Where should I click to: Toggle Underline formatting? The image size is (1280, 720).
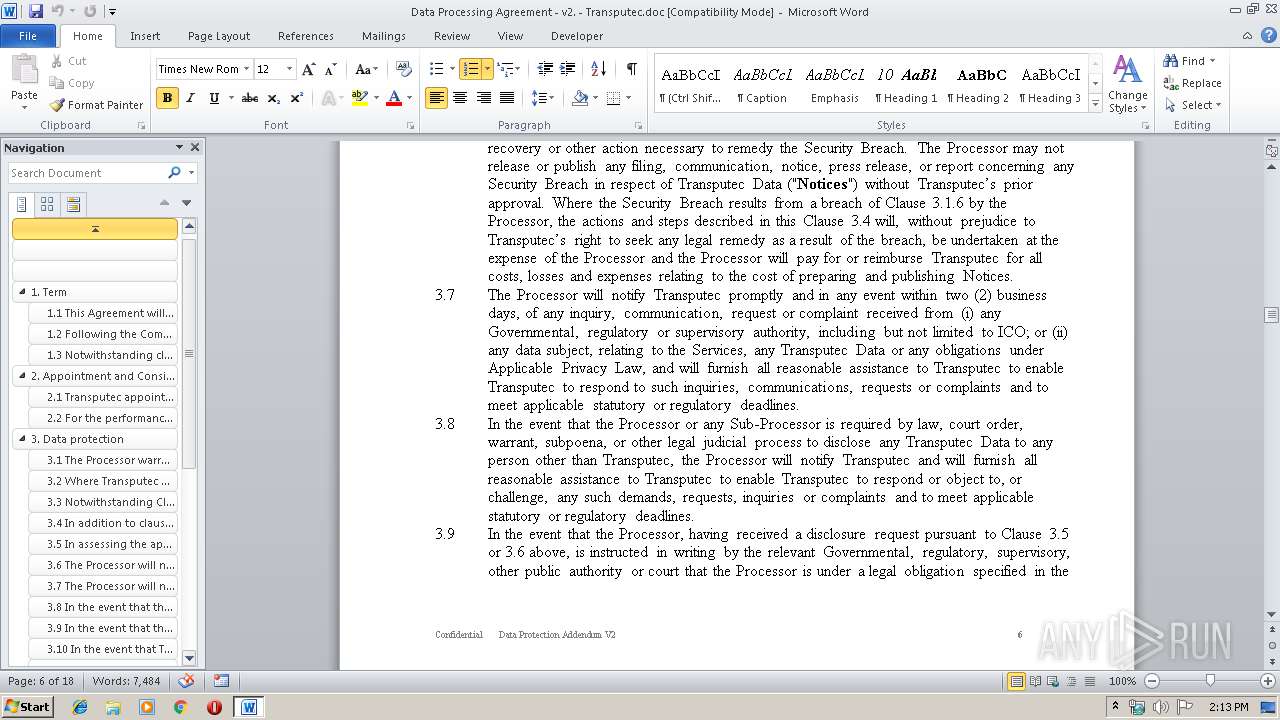pos(213,98)
